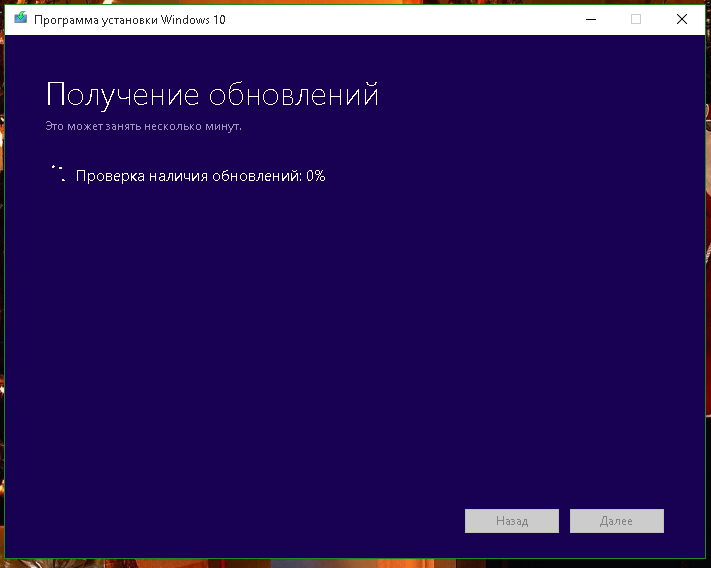The image size is (711, 568).
Task: Click the empty space left of Назад button
Action: [300, 521]
